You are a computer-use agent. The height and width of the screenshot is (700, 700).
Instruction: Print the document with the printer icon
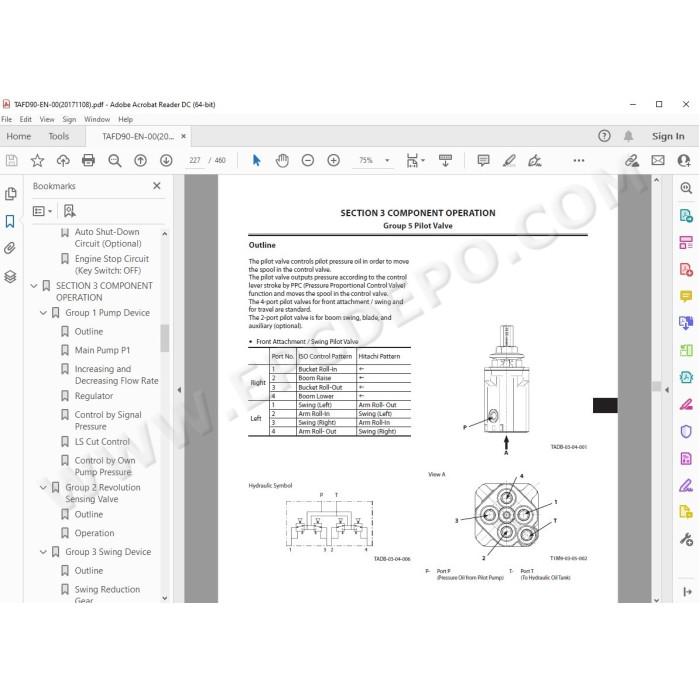88,160
